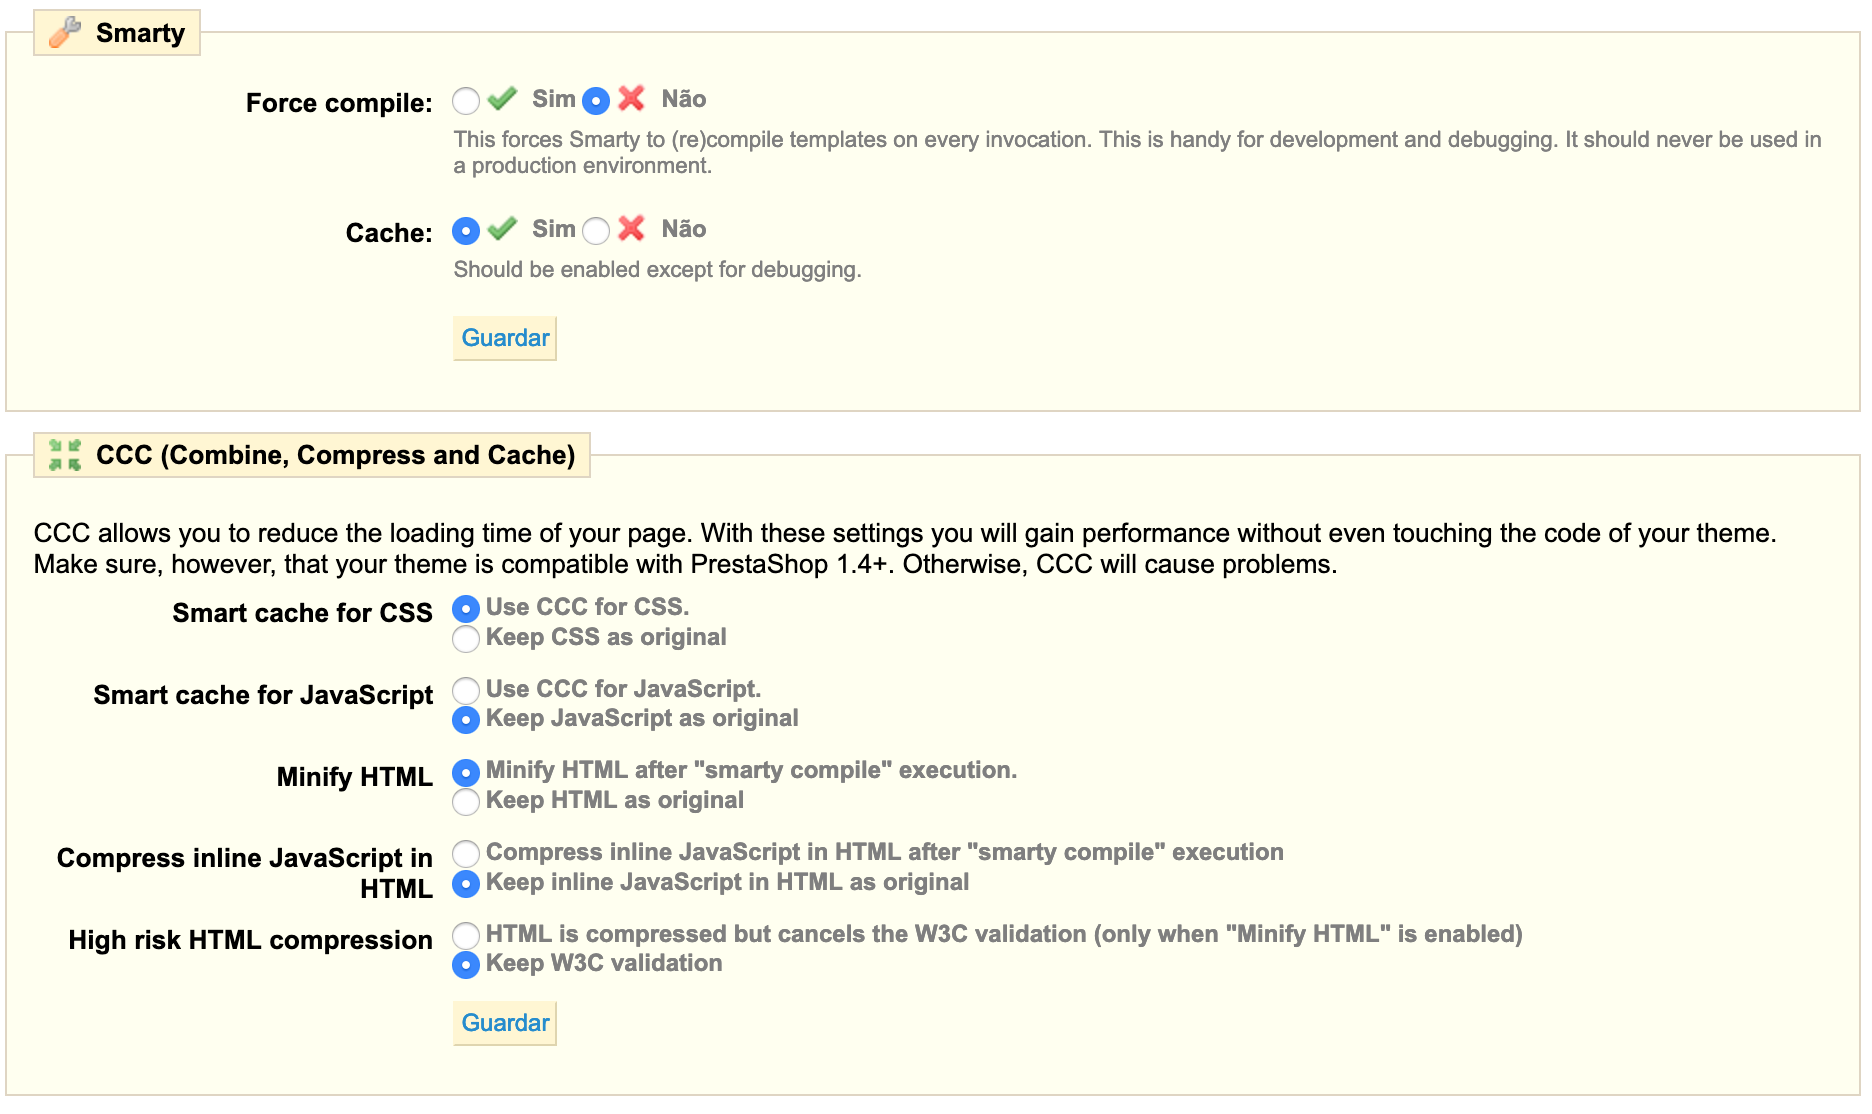
Task: Click red X icon for Cache
Action: [631, 229]
